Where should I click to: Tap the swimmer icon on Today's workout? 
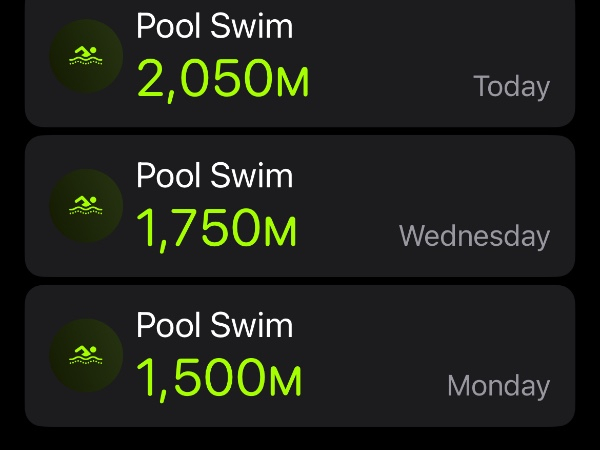(x=86, y=56)
